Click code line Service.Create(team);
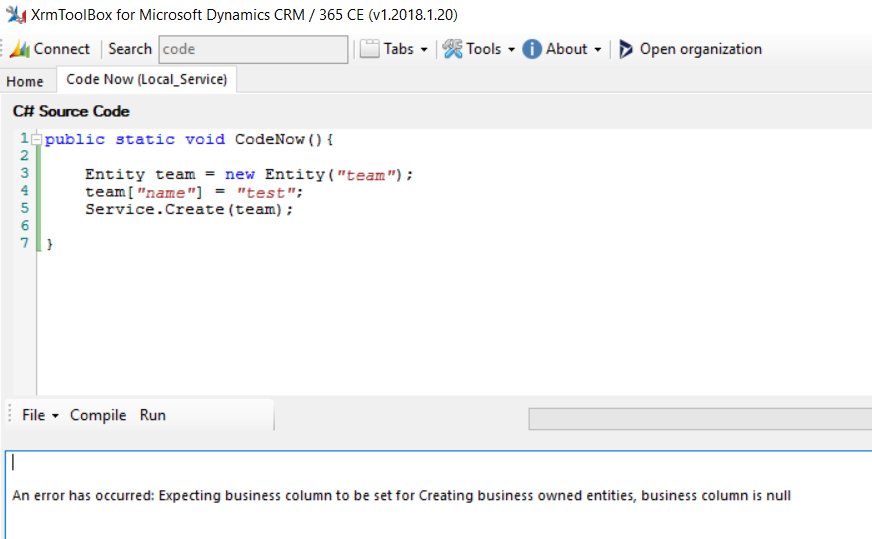 coord(189,209)
